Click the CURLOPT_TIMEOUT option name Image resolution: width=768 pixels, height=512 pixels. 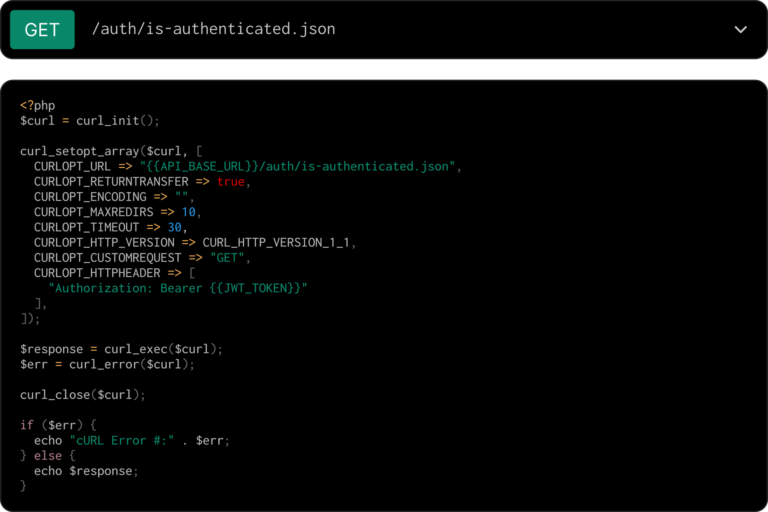86,227
